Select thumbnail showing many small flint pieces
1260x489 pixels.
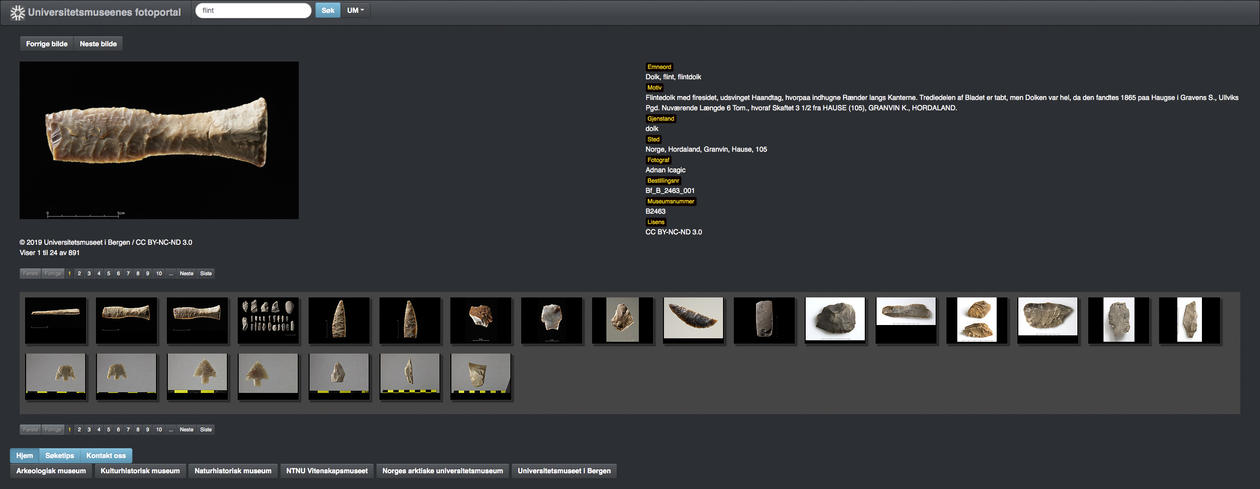(268, 320)
